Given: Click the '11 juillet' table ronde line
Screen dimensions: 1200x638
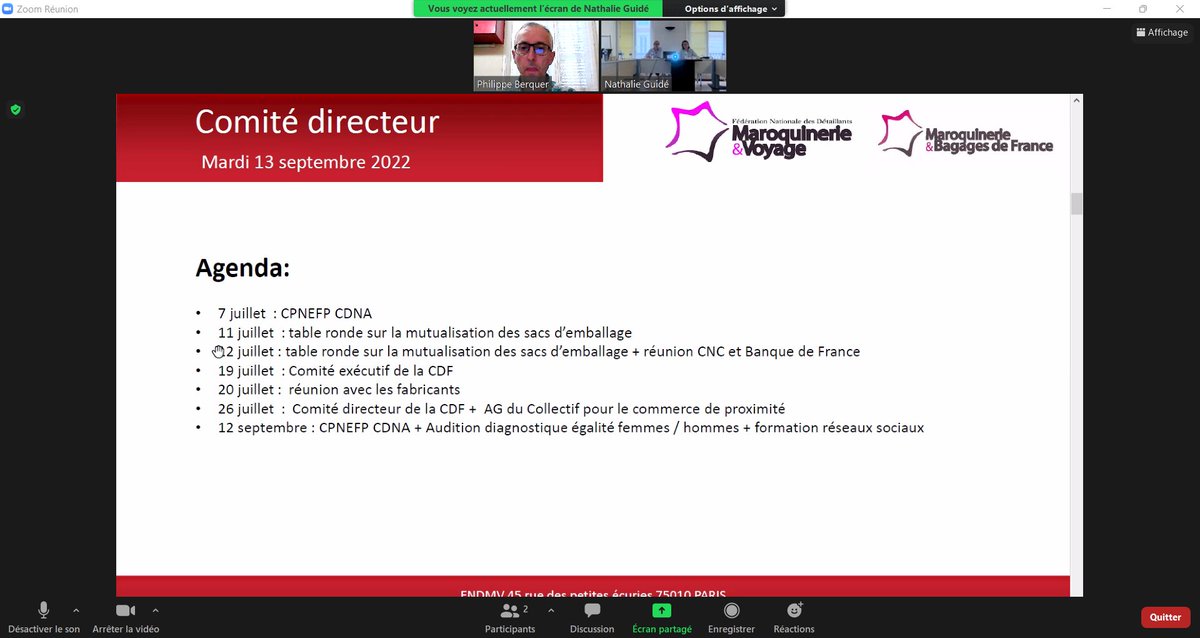Looking at the screenshot, I should 425,332.
